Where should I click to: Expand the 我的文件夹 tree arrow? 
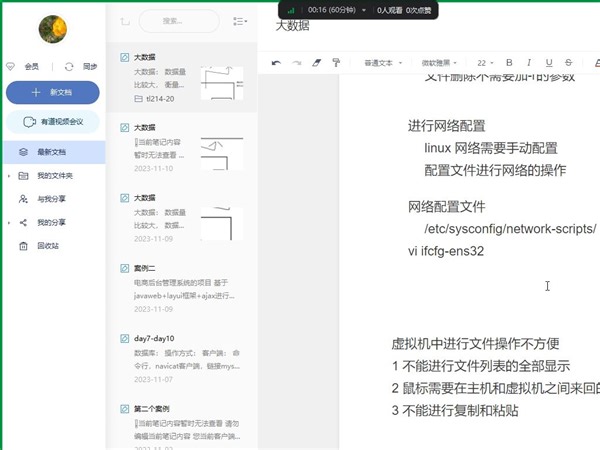point(9,176)
